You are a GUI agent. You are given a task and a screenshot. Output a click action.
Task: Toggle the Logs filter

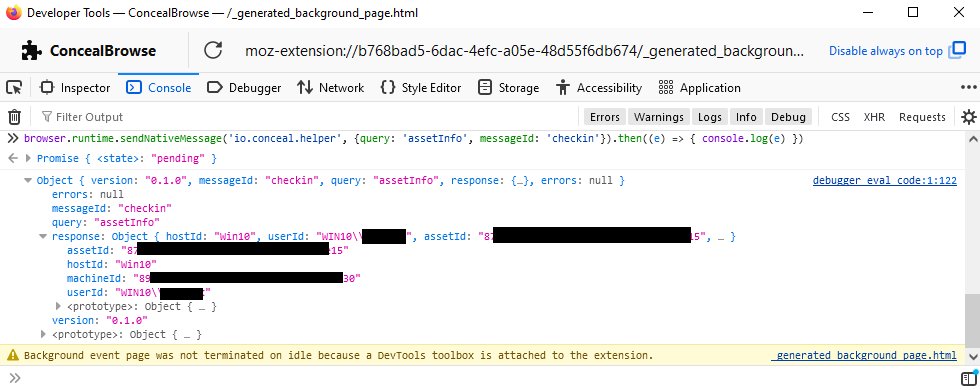pos(709,117)
